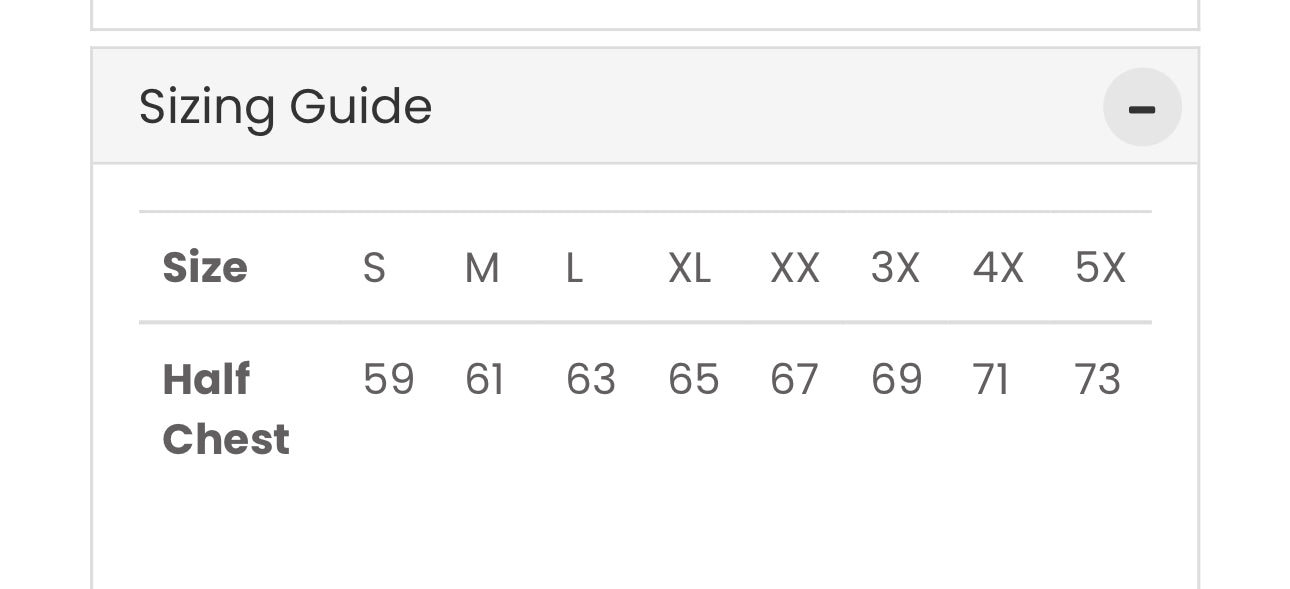The width and height of the screenshot is (1290, 589).
Task: Select the 4X size column header
Action: (x=998, y=268)
